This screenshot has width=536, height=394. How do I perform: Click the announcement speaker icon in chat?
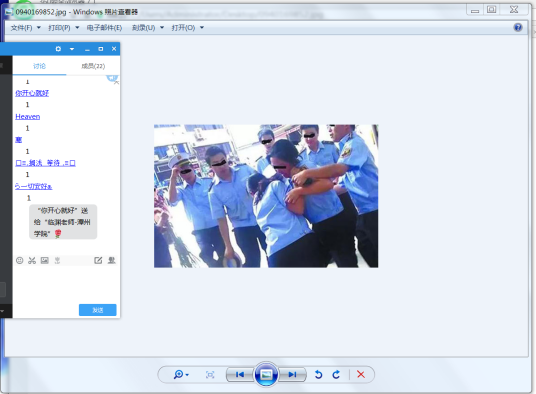click(x=112, y=79)
